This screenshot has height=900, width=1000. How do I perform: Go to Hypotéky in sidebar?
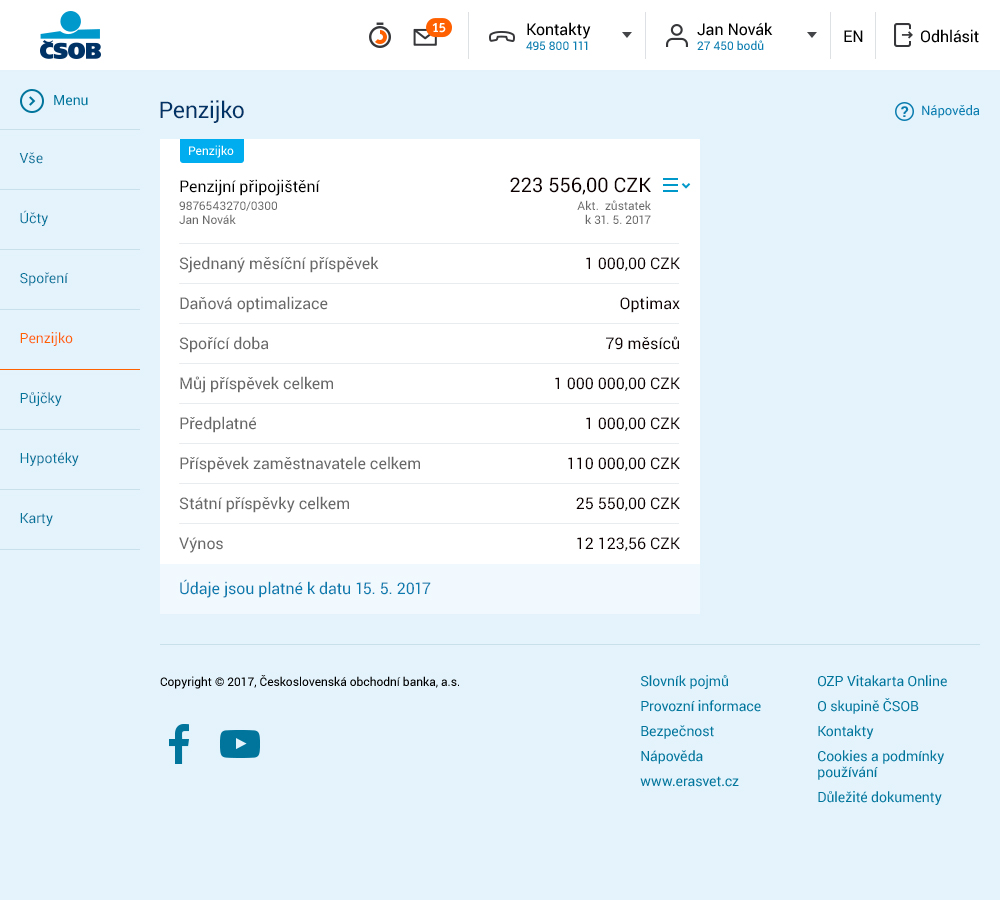[x=49, y=458]
